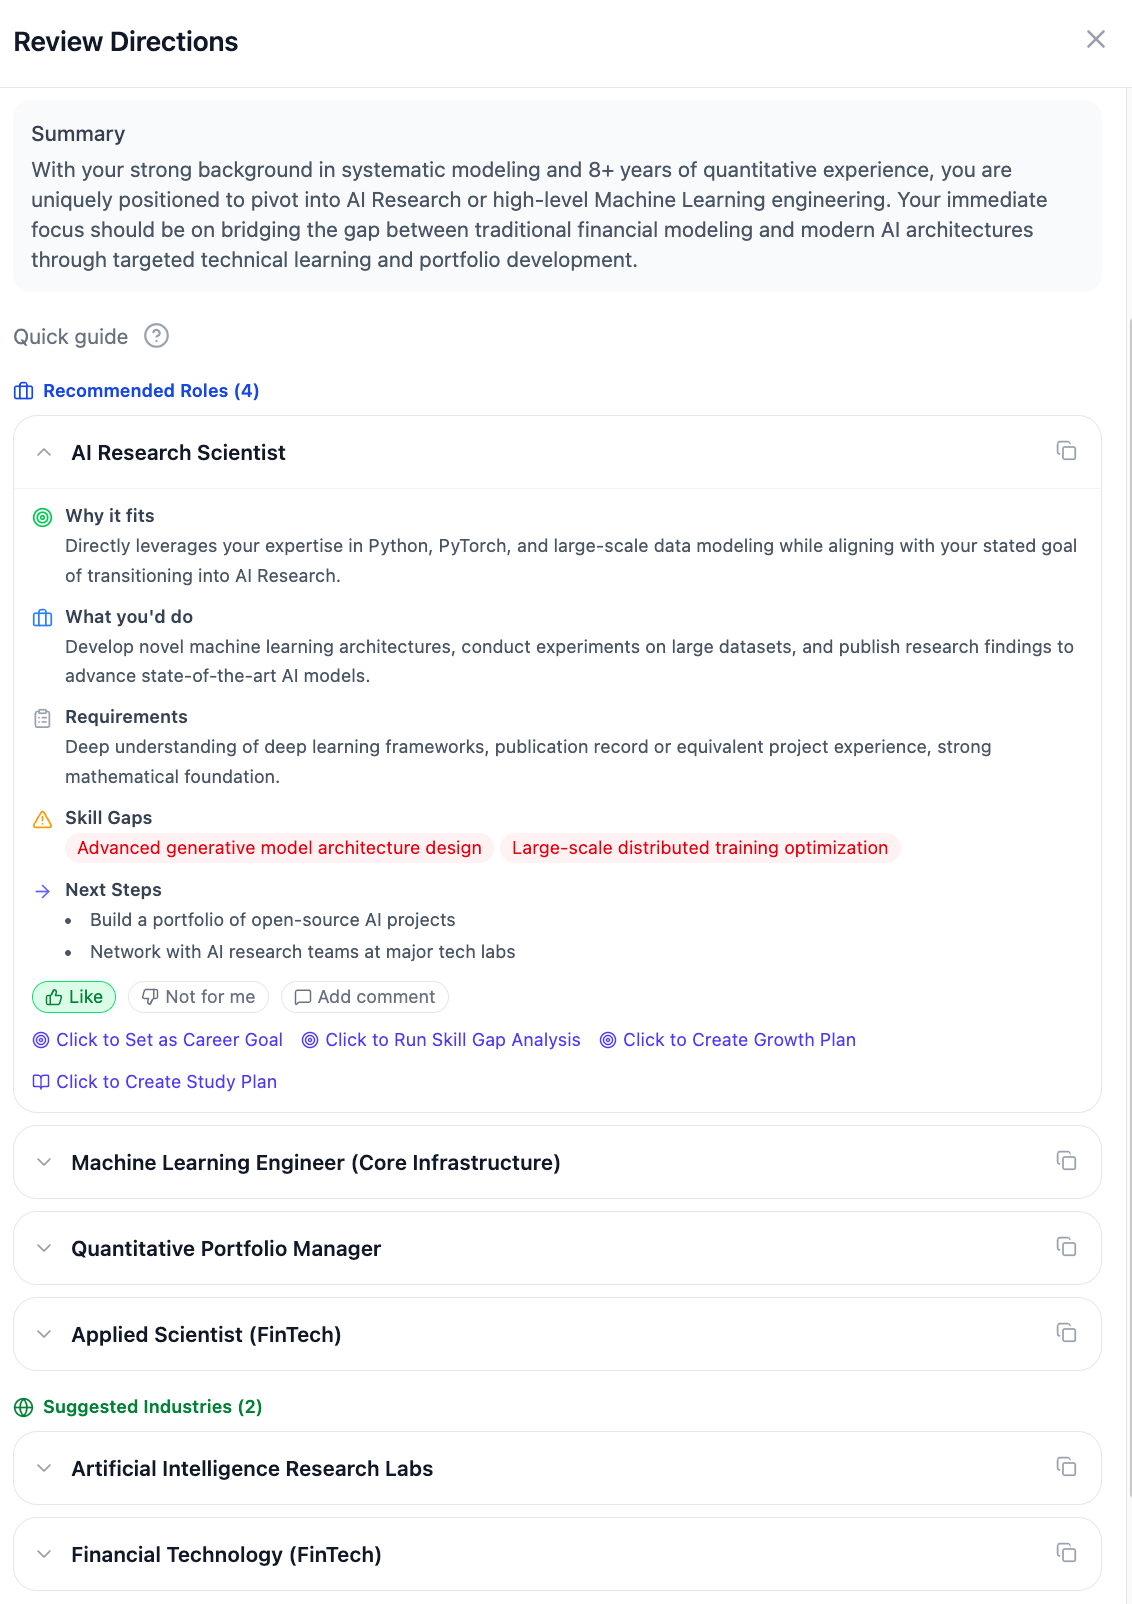This screenshot has width=1132, height=1604.
Task: Mark role as Not for me
Action: [198, 997]
